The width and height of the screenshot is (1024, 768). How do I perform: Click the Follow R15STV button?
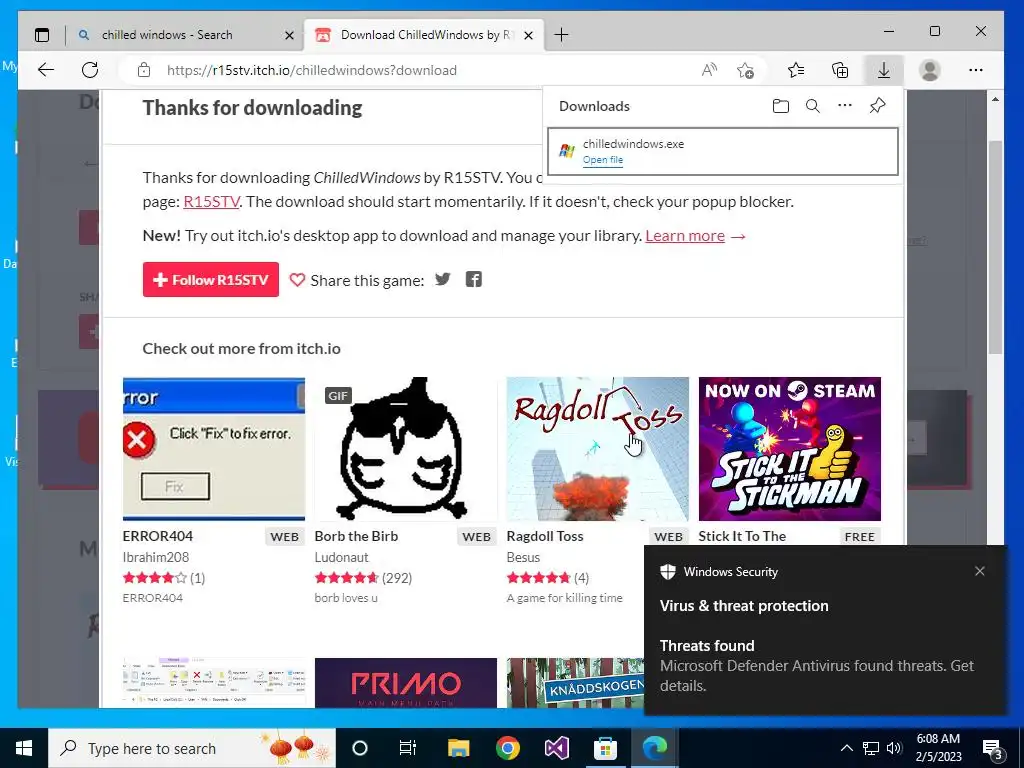tap(211, 280)
